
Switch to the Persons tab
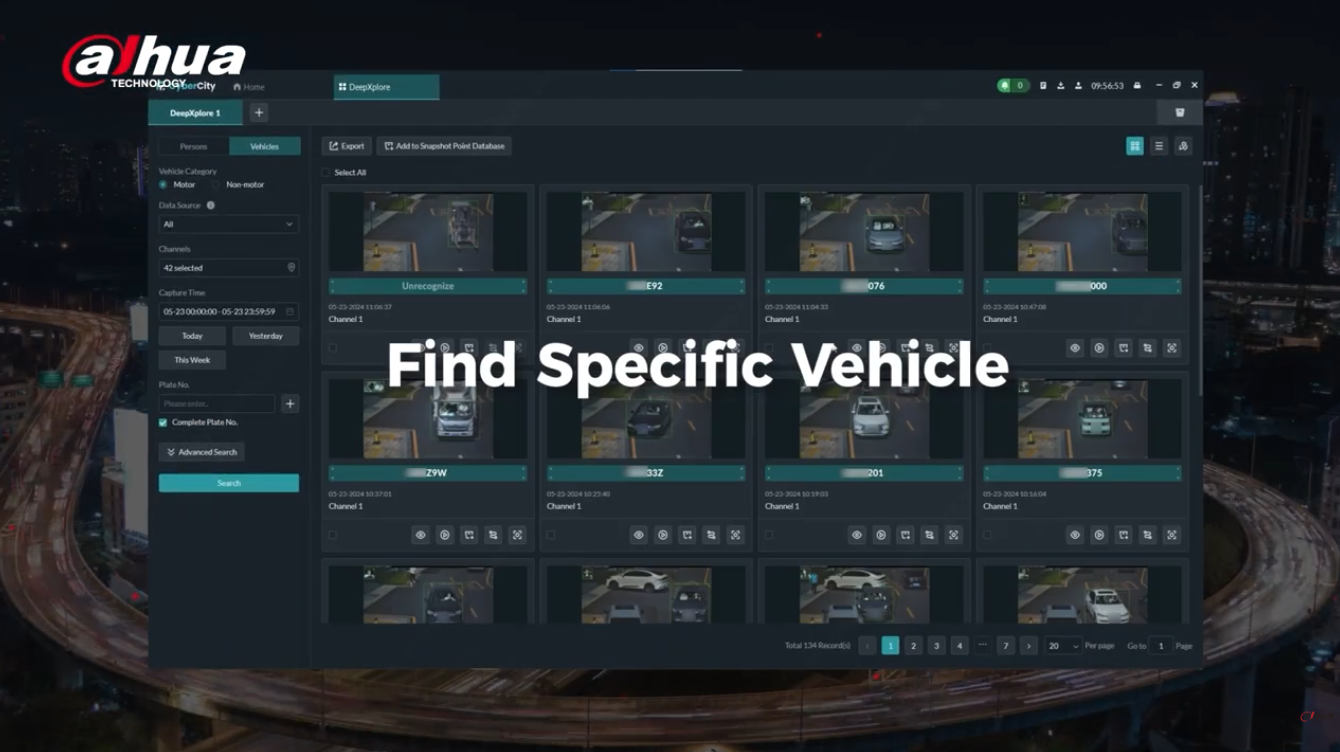tap(193, 146)
